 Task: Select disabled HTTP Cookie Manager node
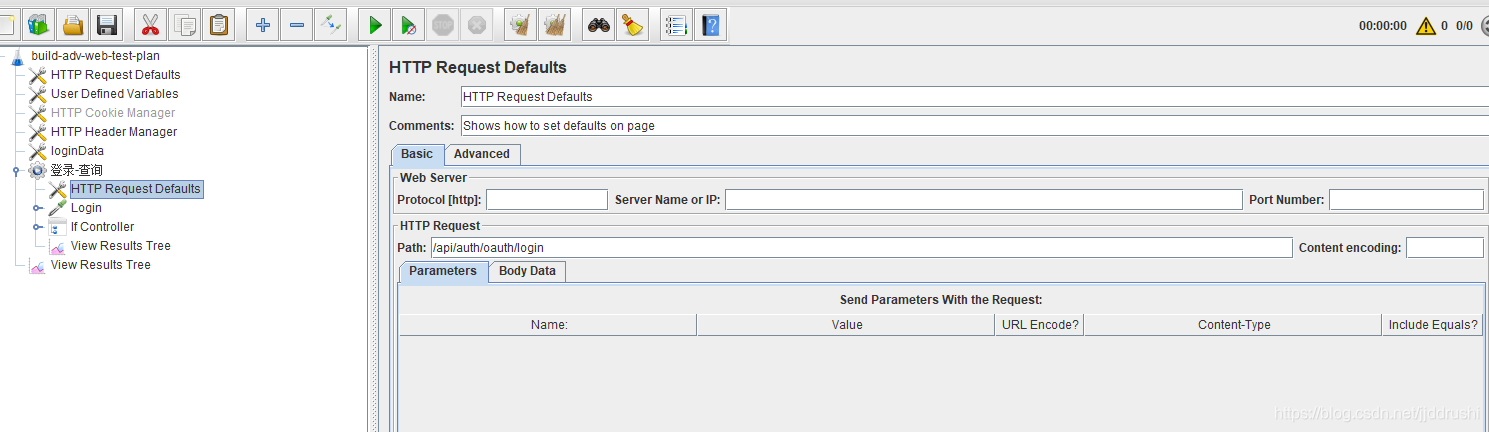113,113
